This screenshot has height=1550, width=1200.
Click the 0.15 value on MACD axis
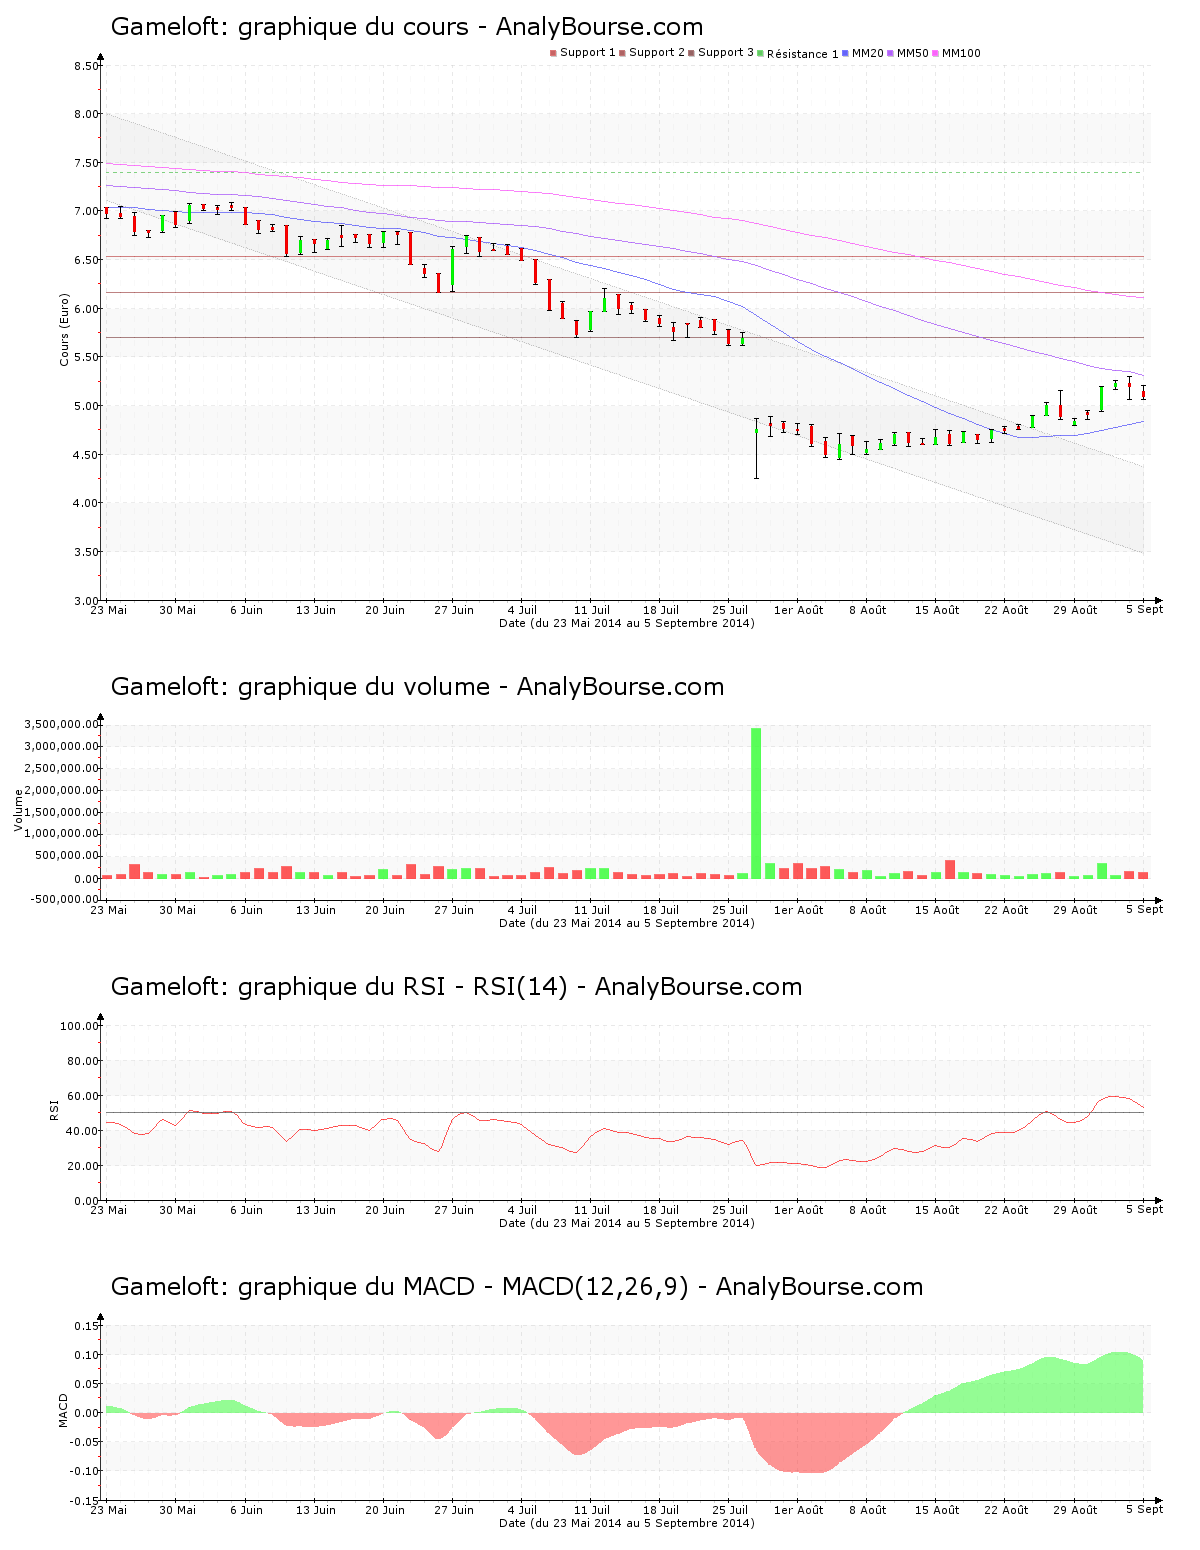tap(86, 1326)
